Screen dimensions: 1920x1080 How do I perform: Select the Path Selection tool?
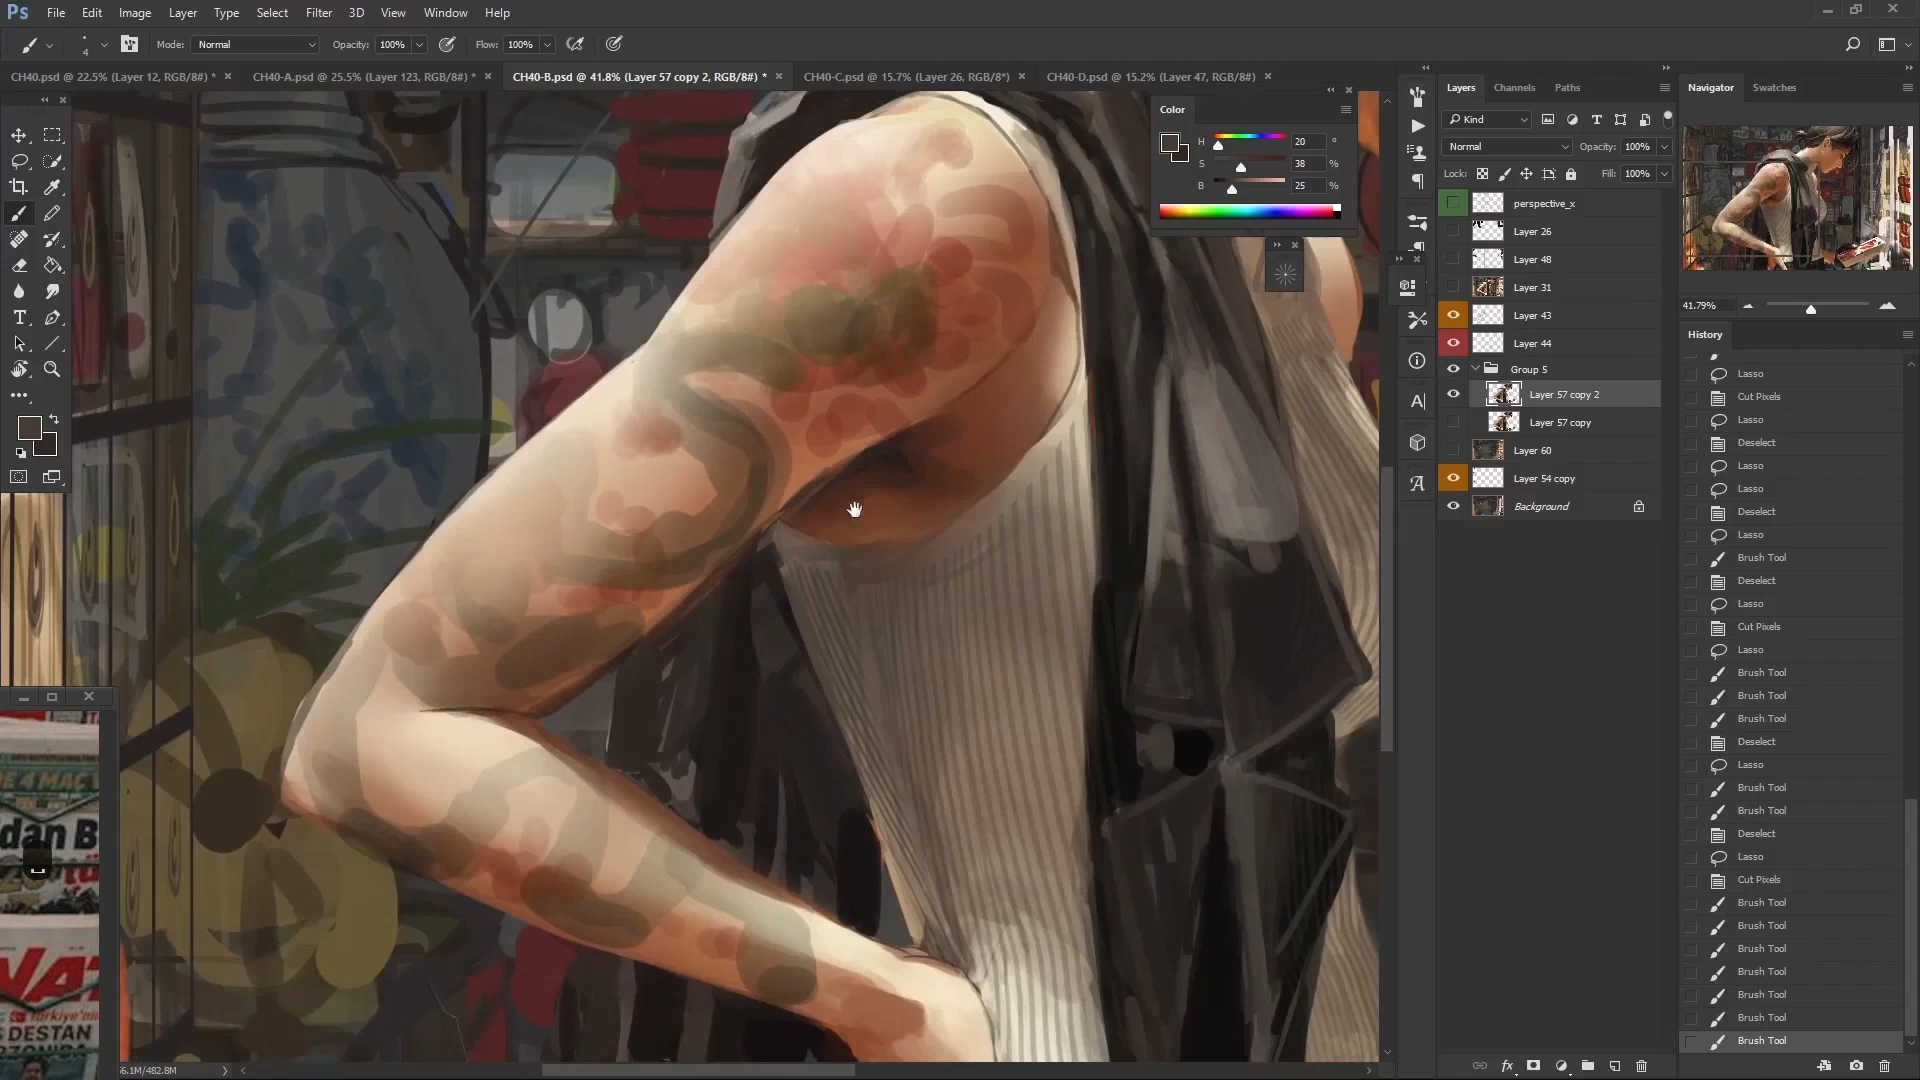[19, 343]
